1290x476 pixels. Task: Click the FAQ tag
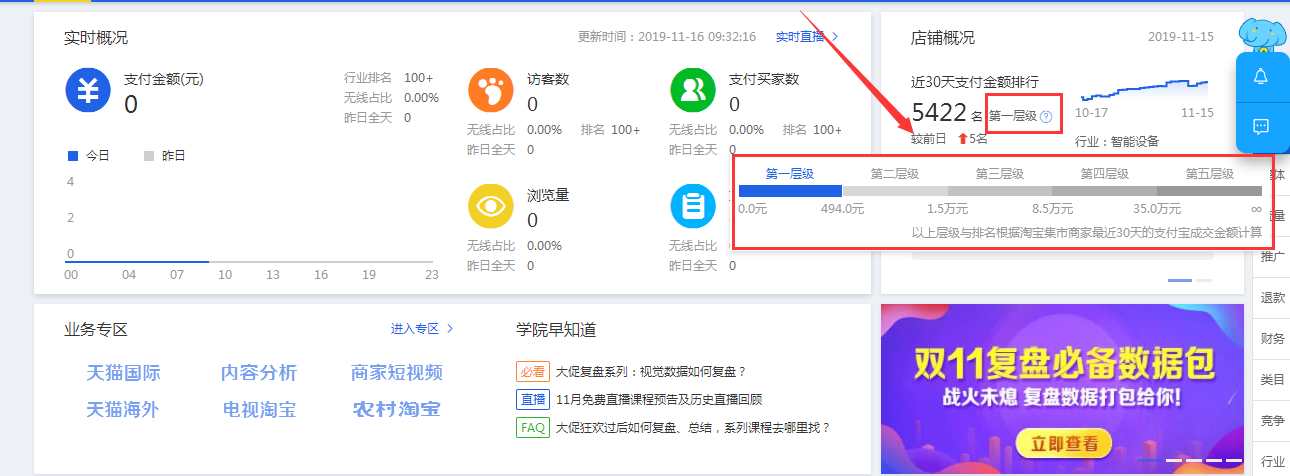tap(533, 428)
